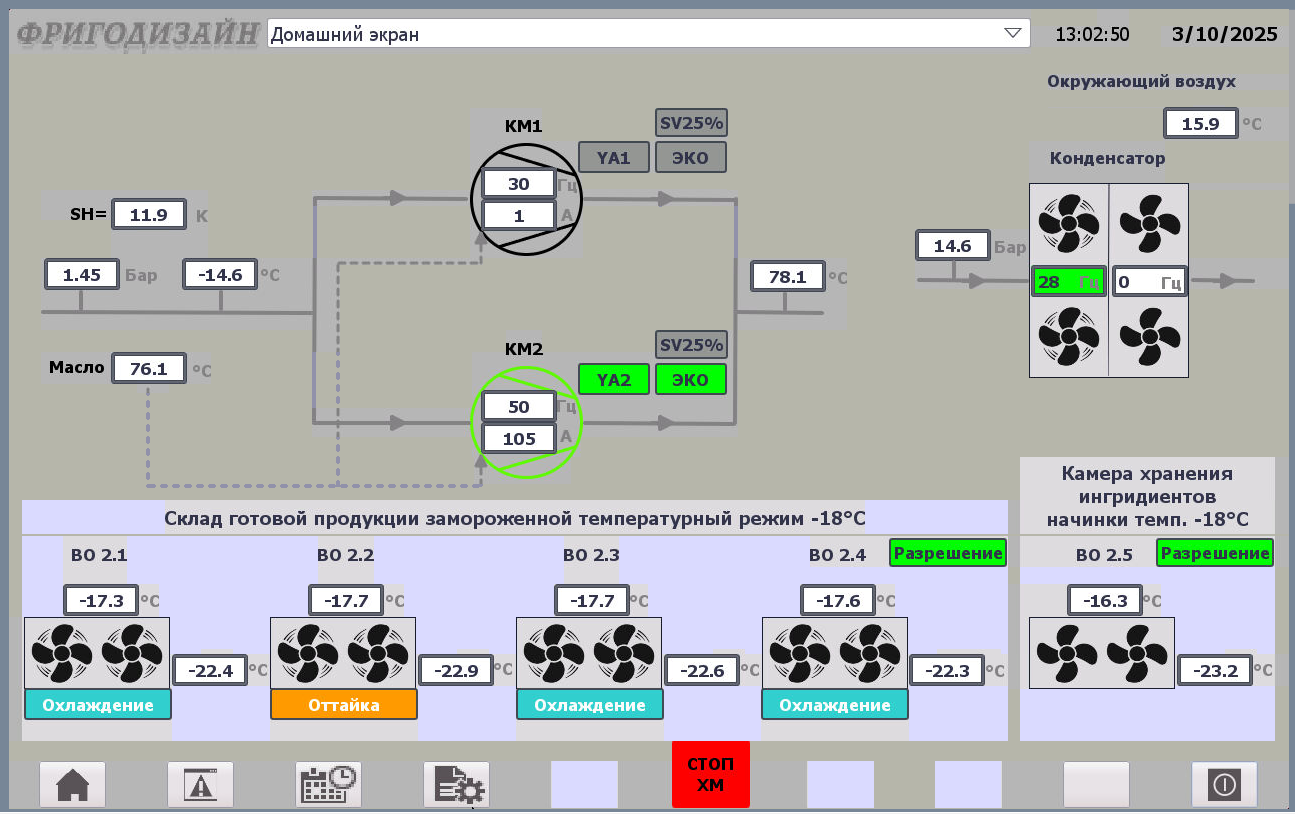The height and width of the screenshot is (814, 1295).
Task: Click the SH superheat value 11.9 field
Action: (x=148, y=214)
